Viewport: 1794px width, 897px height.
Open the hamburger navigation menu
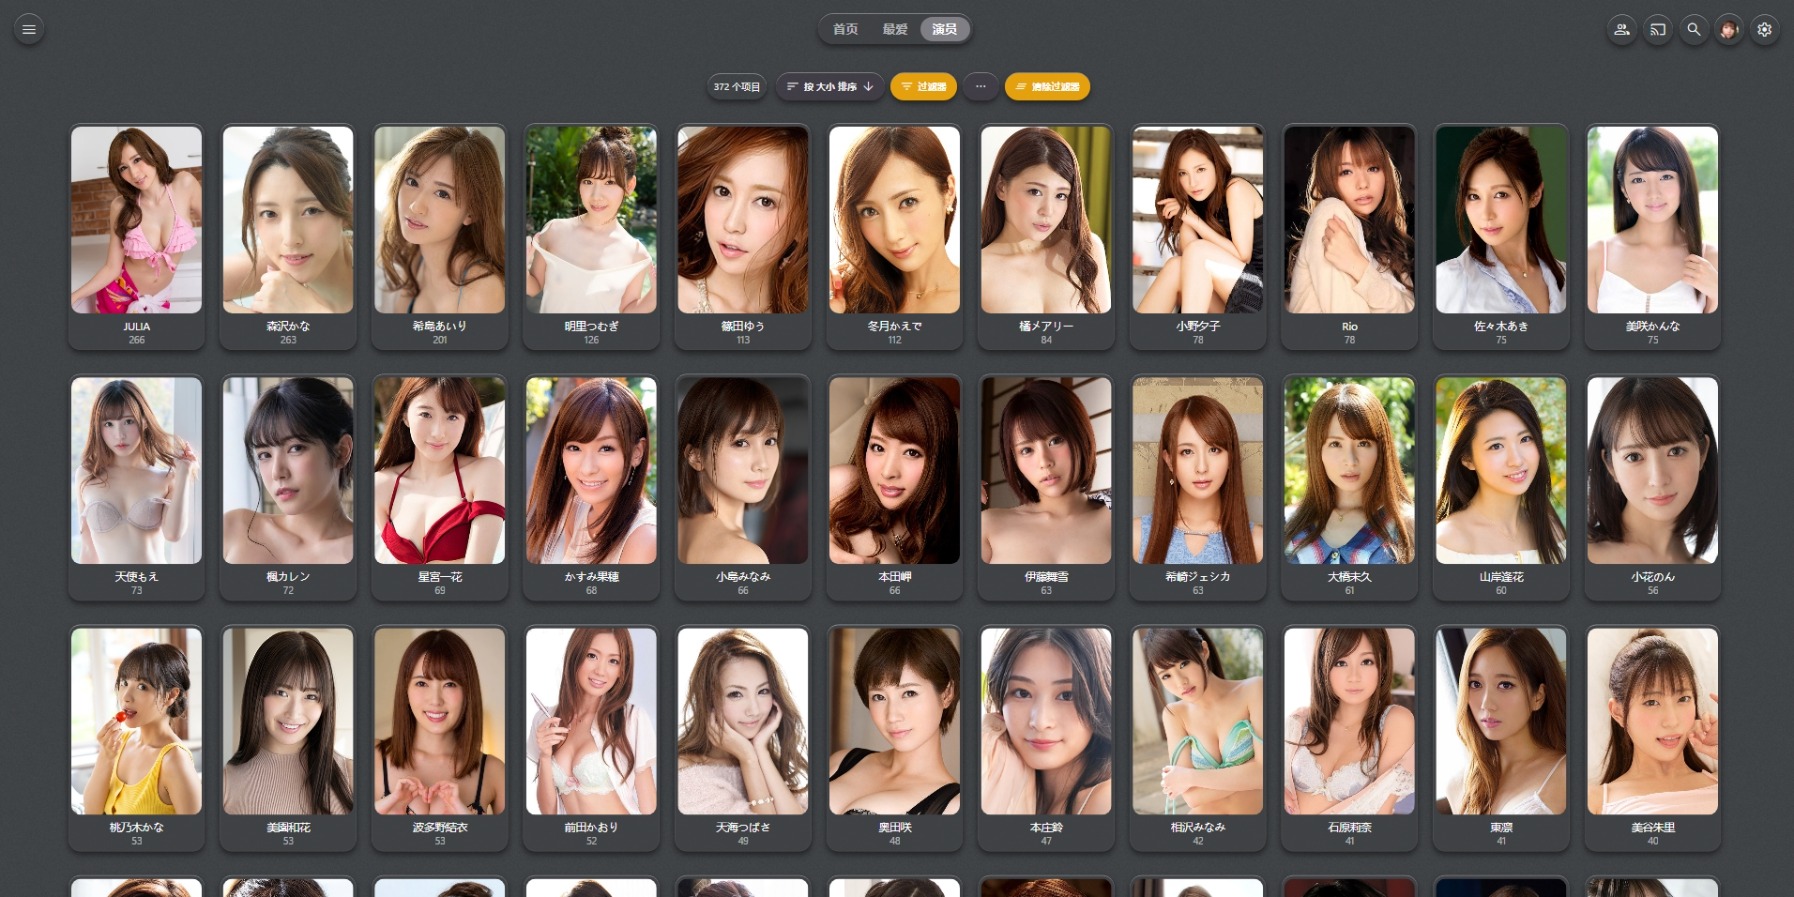(29, 29)
